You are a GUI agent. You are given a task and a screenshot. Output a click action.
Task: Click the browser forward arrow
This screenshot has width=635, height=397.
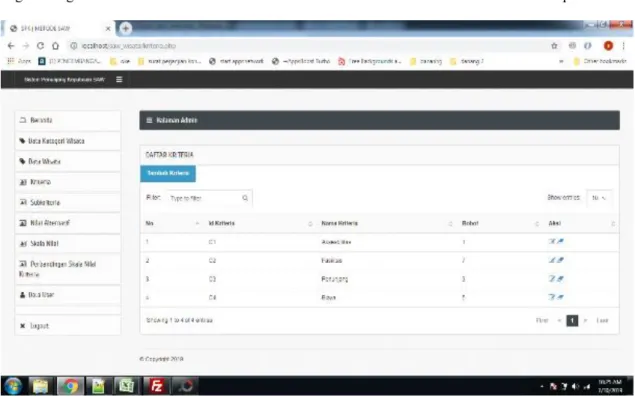click(26, 46)
